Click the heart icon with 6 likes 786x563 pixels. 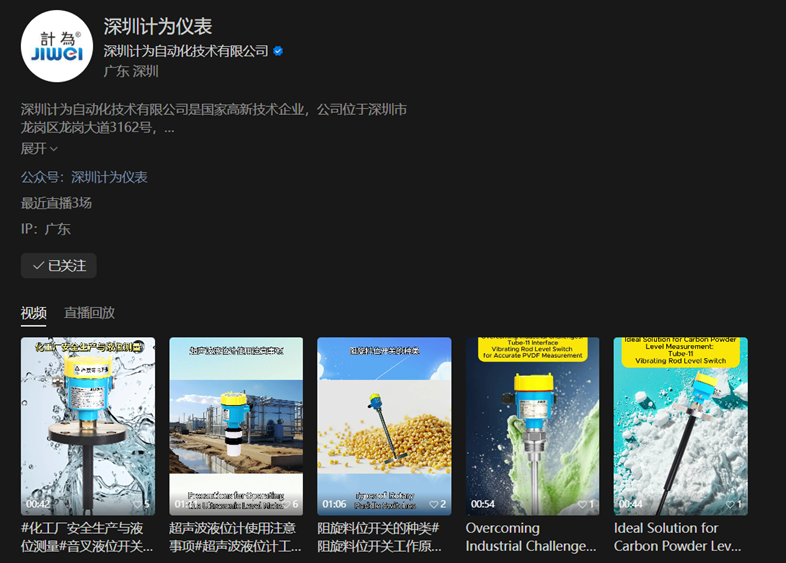286,504
